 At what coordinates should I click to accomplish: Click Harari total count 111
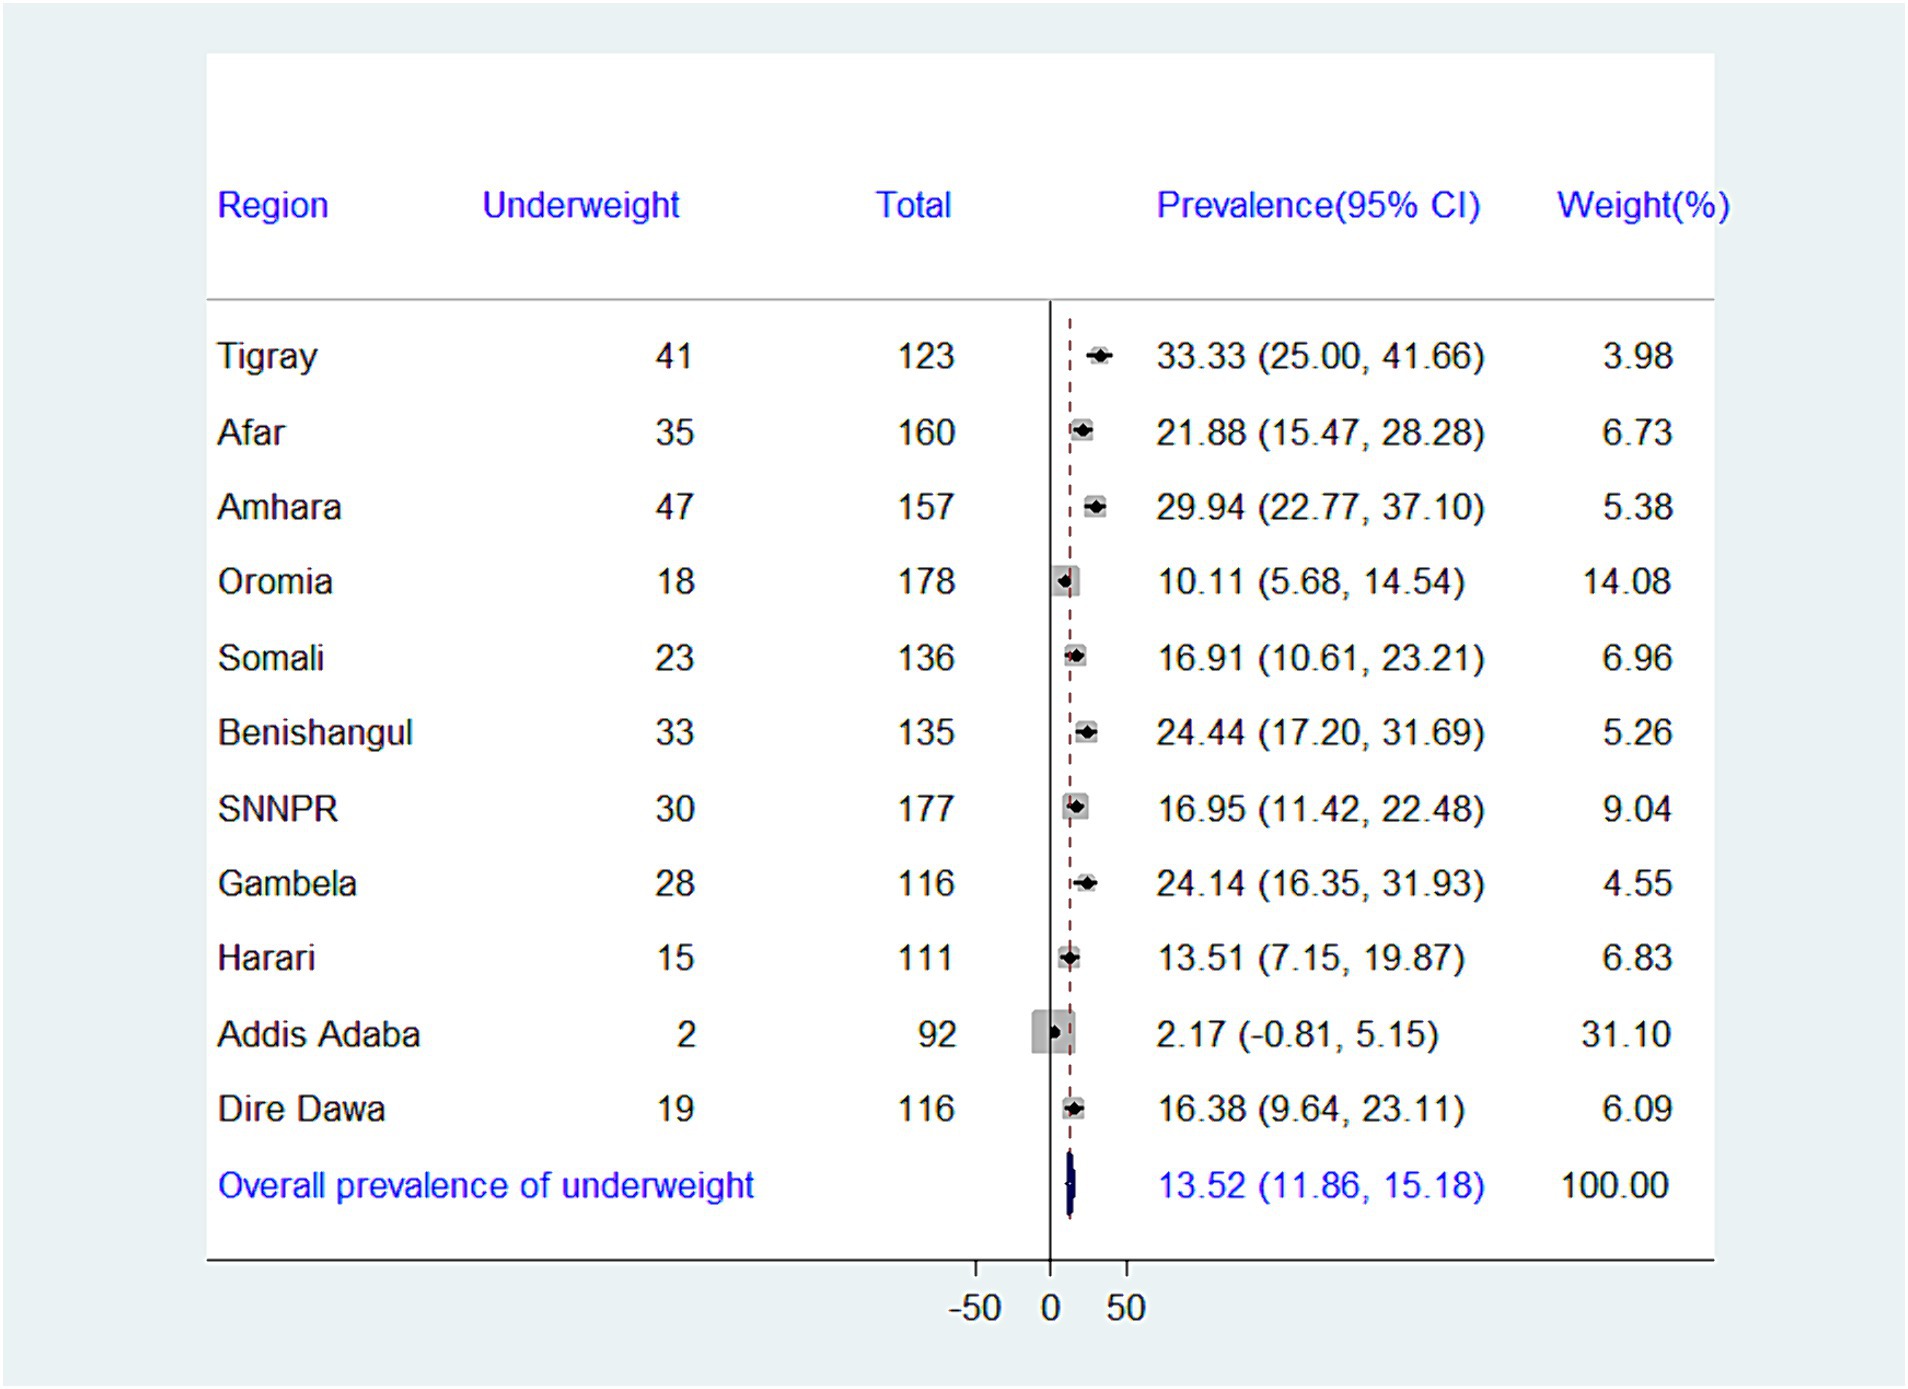925,958
